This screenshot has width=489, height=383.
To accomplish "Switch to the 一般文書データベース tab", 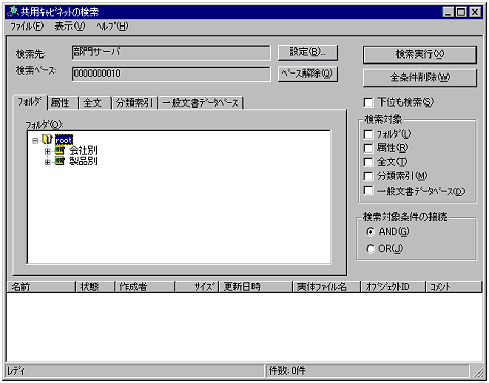I will pos(201,103).
